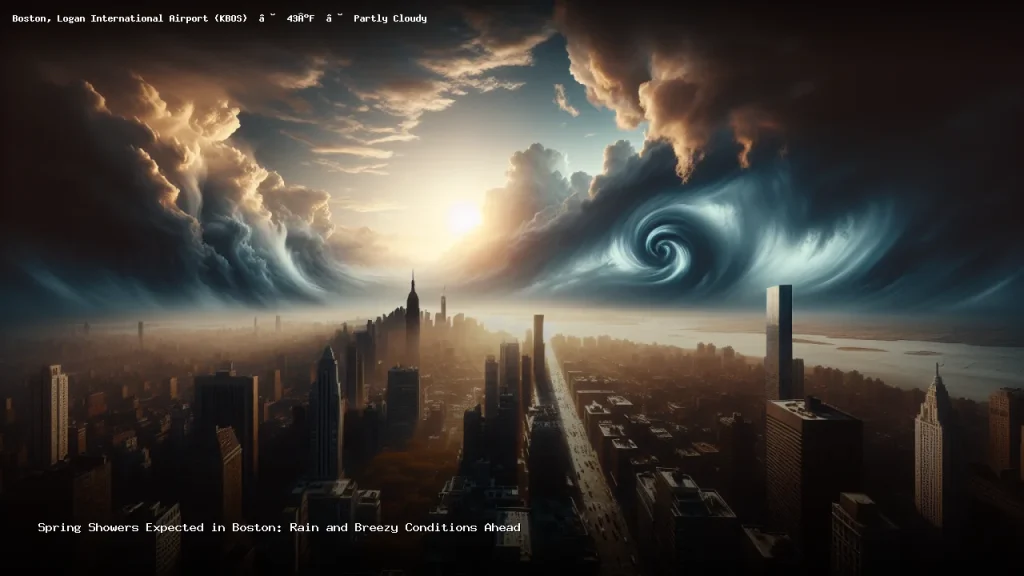Viewport: 1024px width, 576px height.
Task: Click the orange-lit storm cloud at upper right
Action: coord(690,100)
